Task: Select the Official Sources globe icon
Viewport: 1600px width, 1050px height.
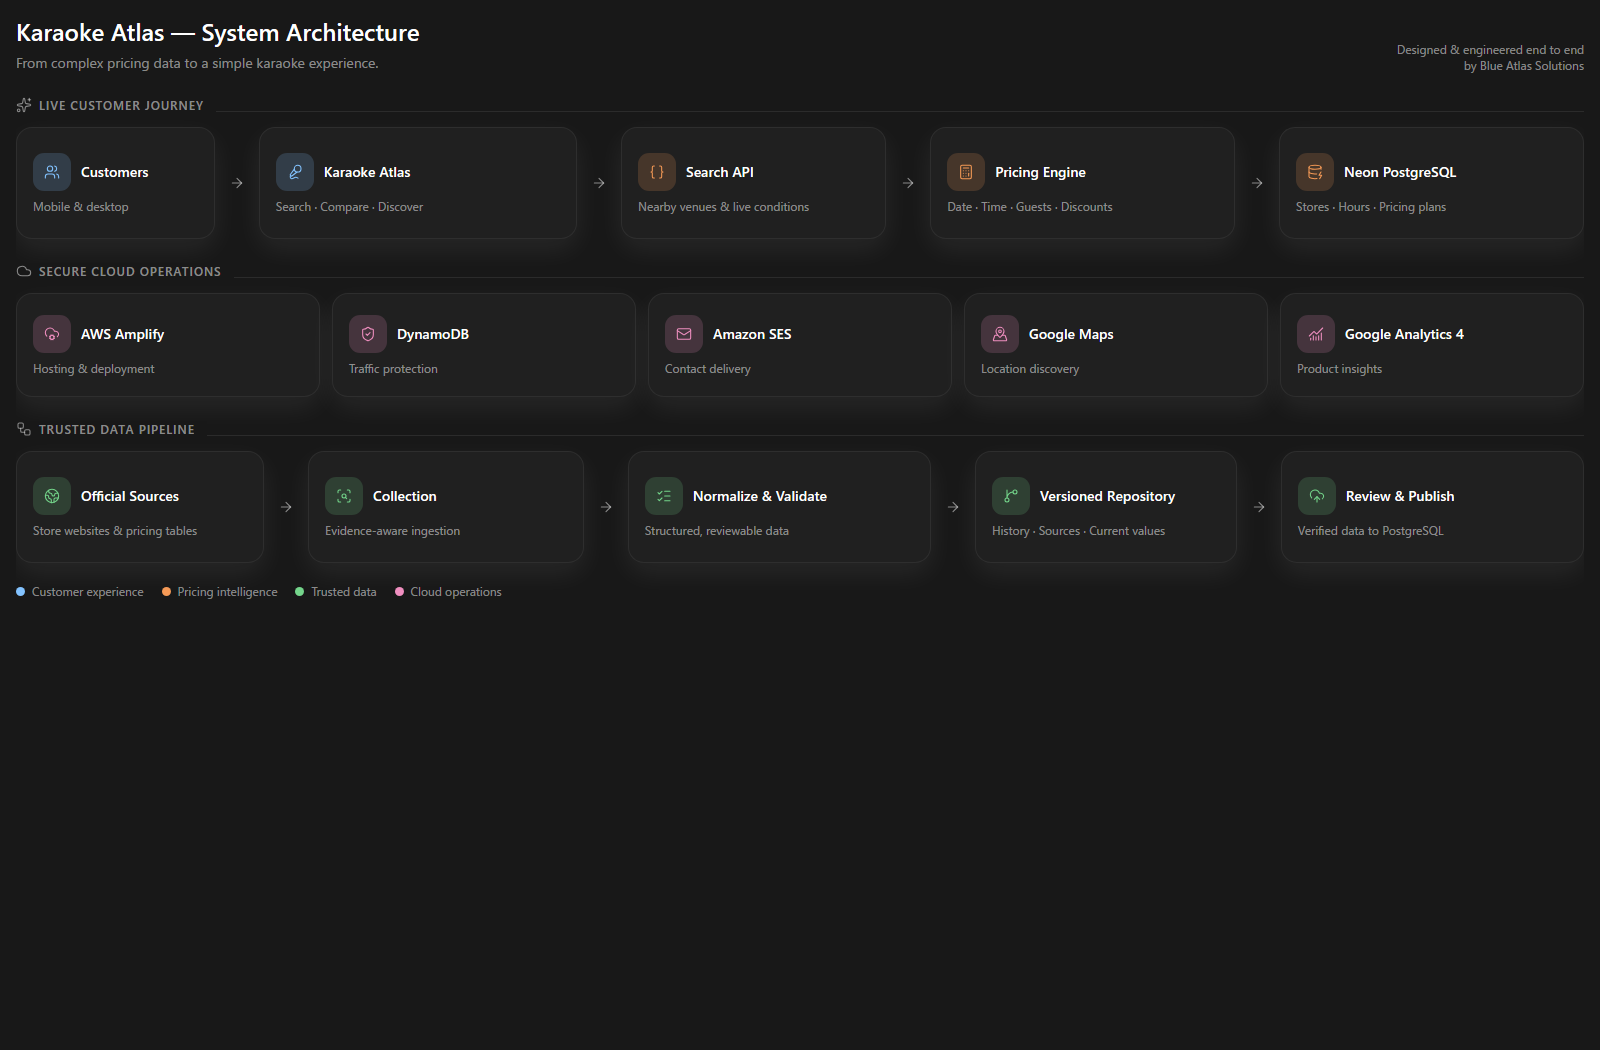Action: [52, 496]
